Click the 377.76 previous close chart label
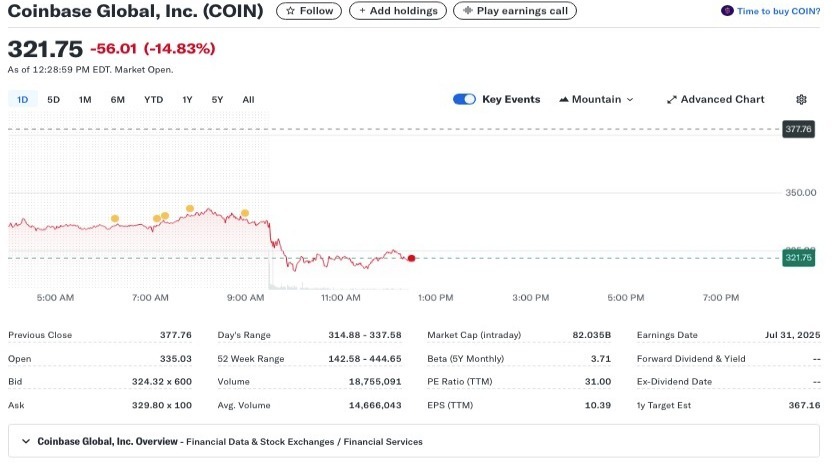Viewport: 836px width, 464px height. click(798, 129)
